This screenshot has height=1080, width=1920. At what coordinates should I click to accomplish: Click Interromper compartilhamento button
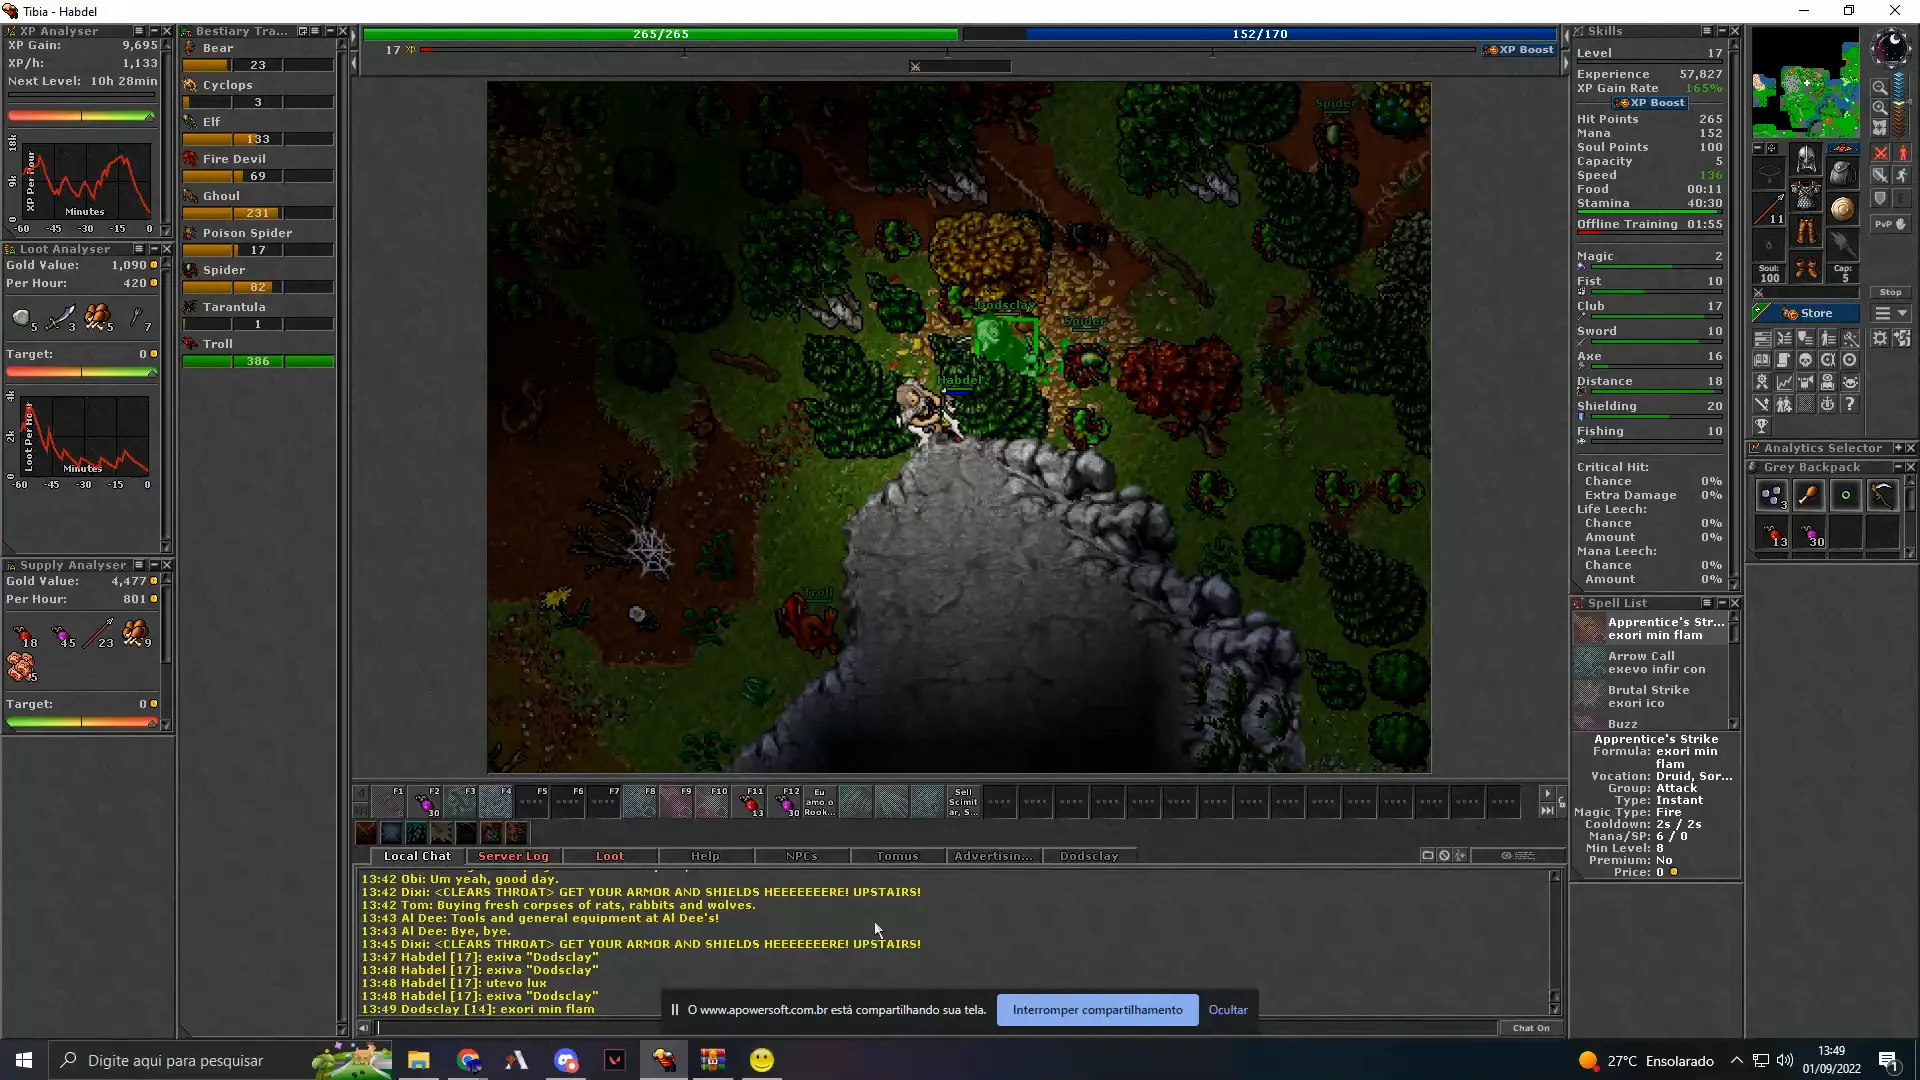1097,1010
